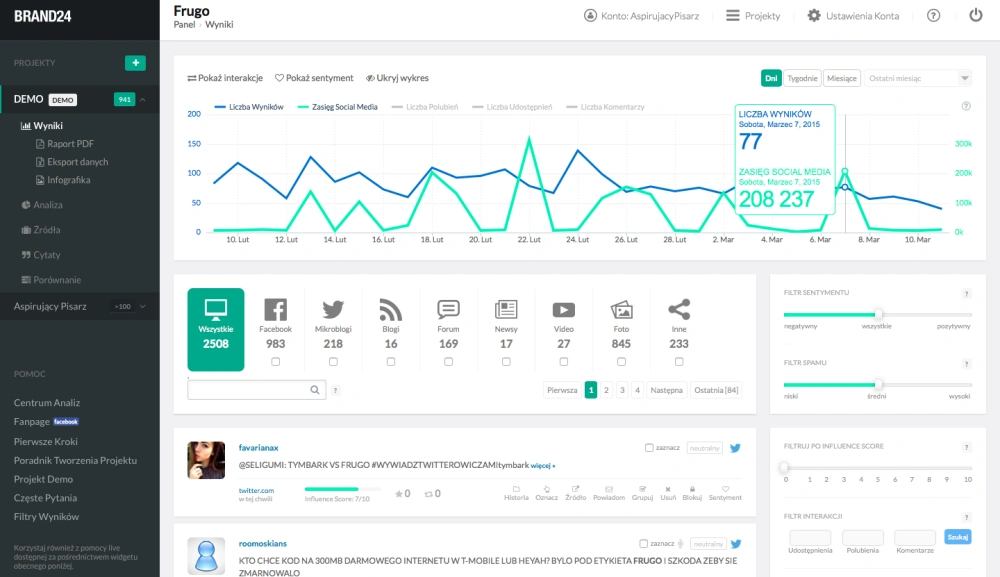Choose the Blogi RSS source icon
1000x577 pixels.
point(390,311)
